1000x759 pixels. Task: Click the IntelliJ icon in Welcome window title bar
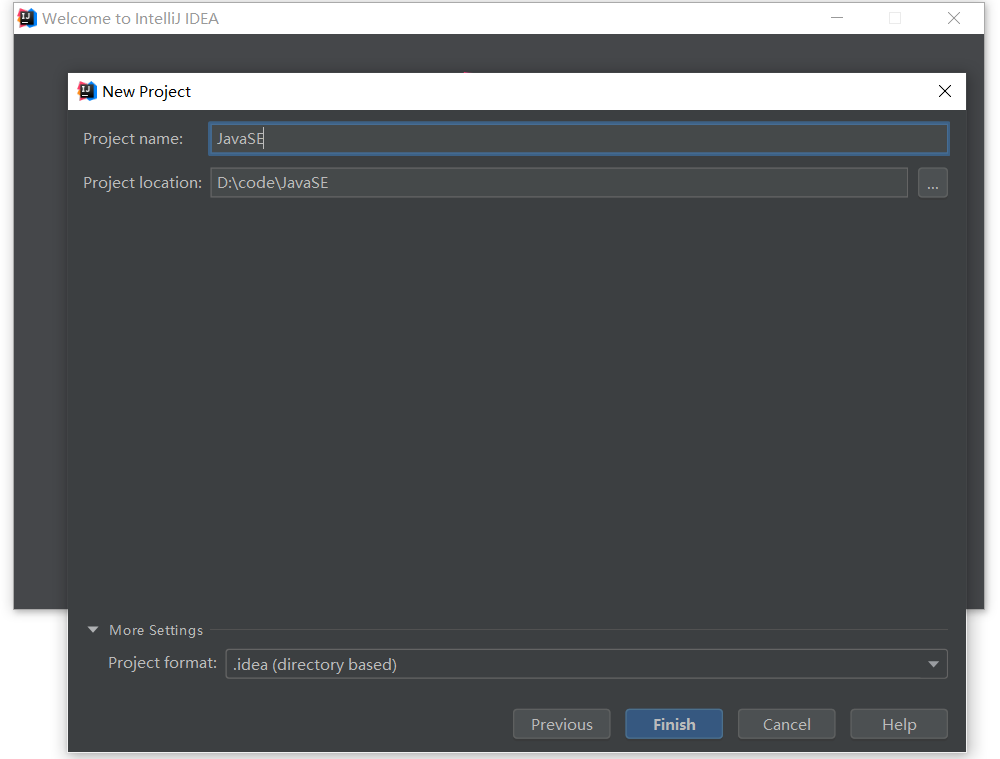[27, 18]
